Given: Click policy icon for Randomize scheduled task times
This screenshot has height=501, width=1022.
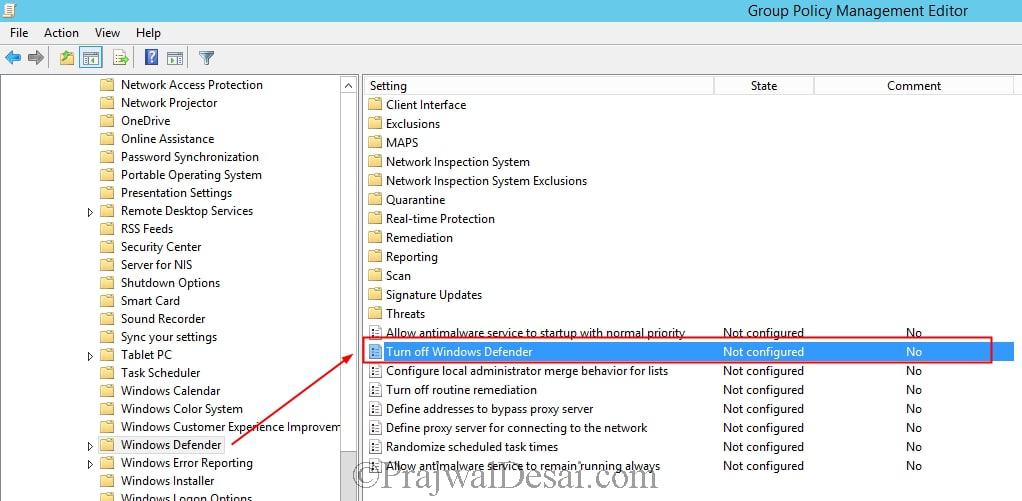Looking at the screenshot, I should [375, 447].
